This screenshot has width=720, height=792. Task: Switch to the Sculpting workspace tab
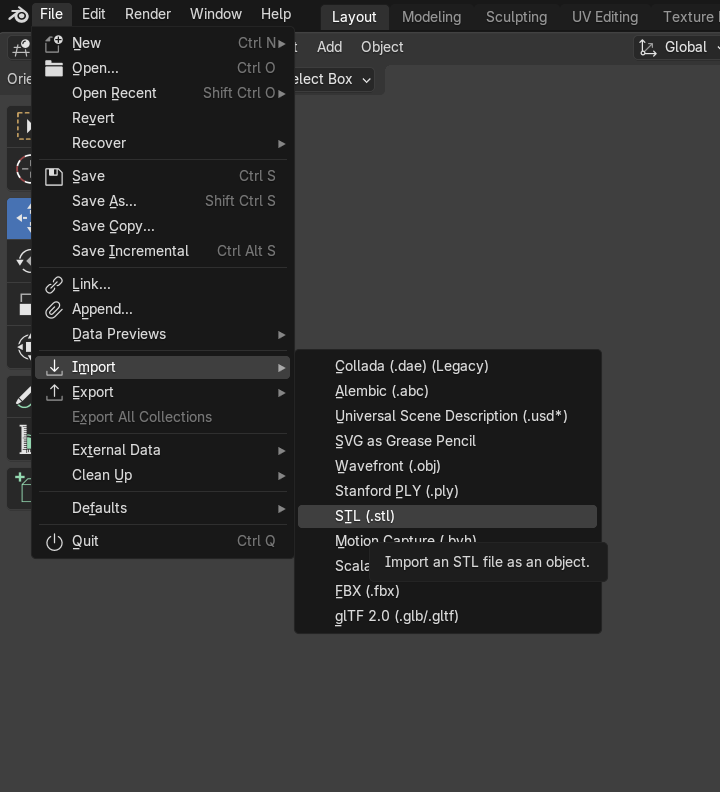coord(516,17)
